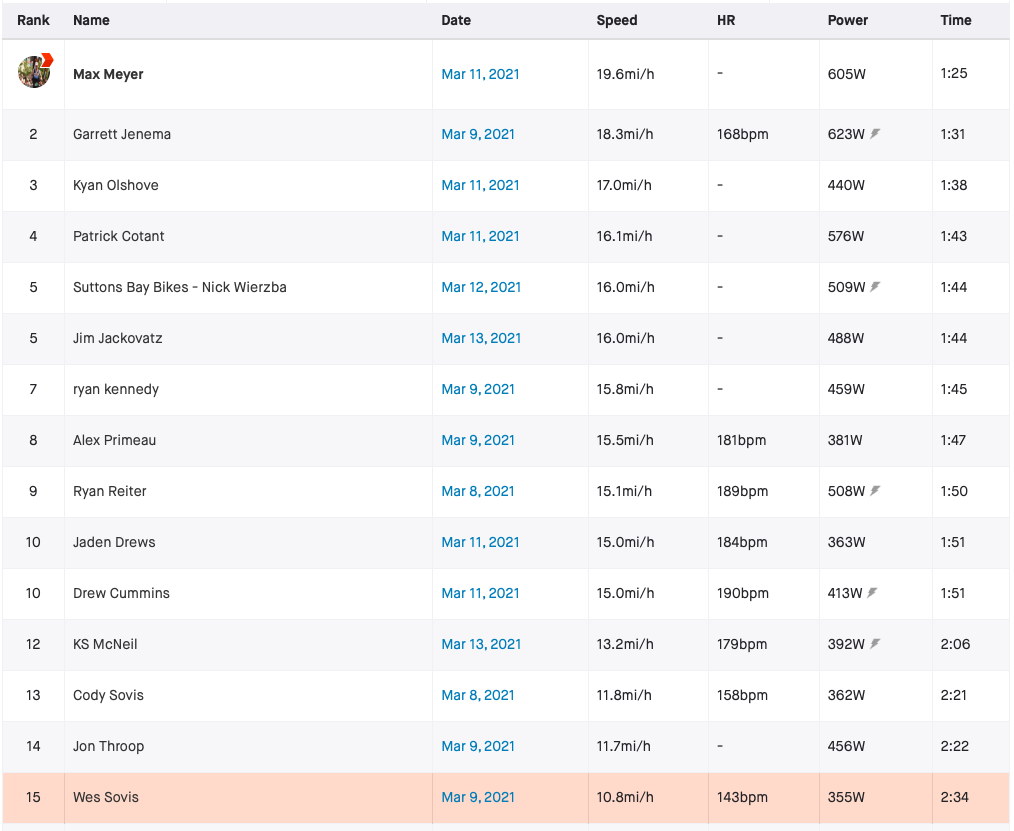
Task: Open Max Meyer's profile picture
Action: pos(33,73)
